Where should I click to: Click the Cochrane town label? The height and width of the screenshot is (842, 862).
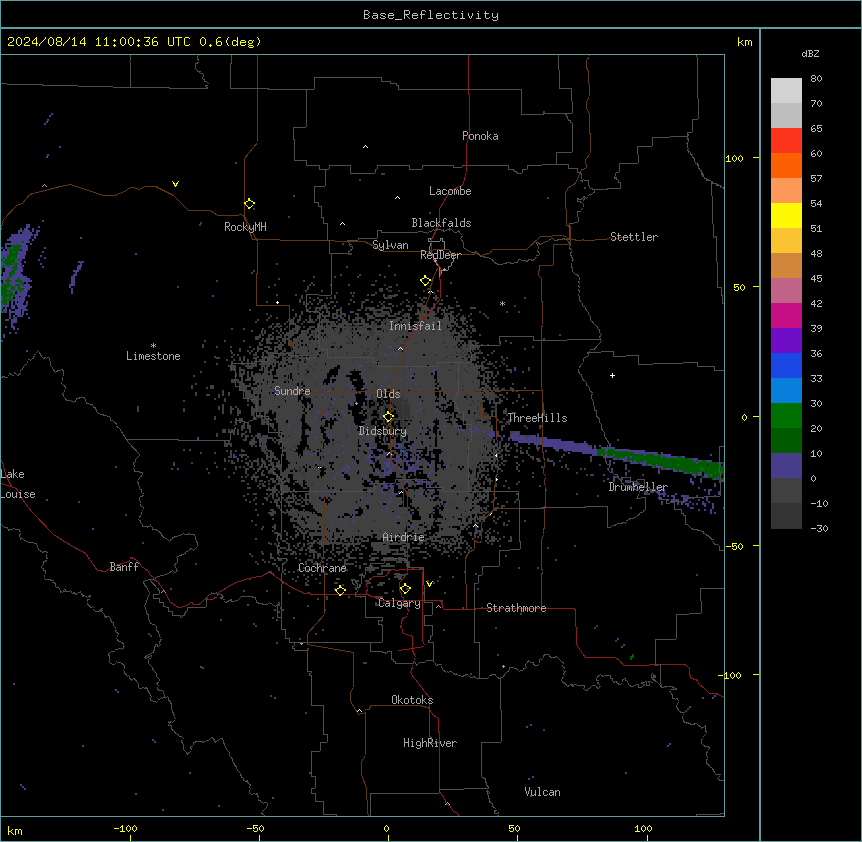(322, 568)
